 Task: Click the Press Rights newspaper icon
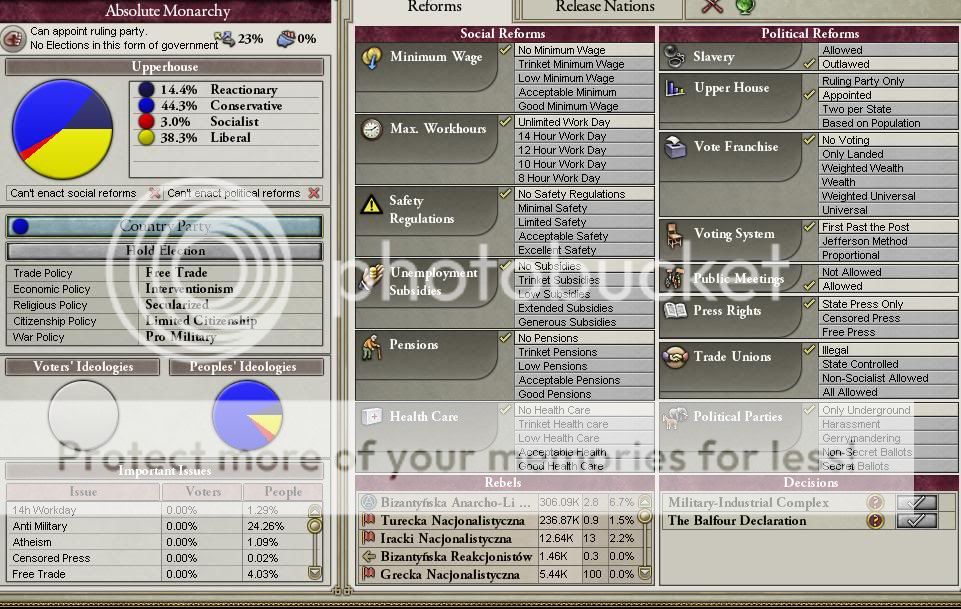(676, 311)
